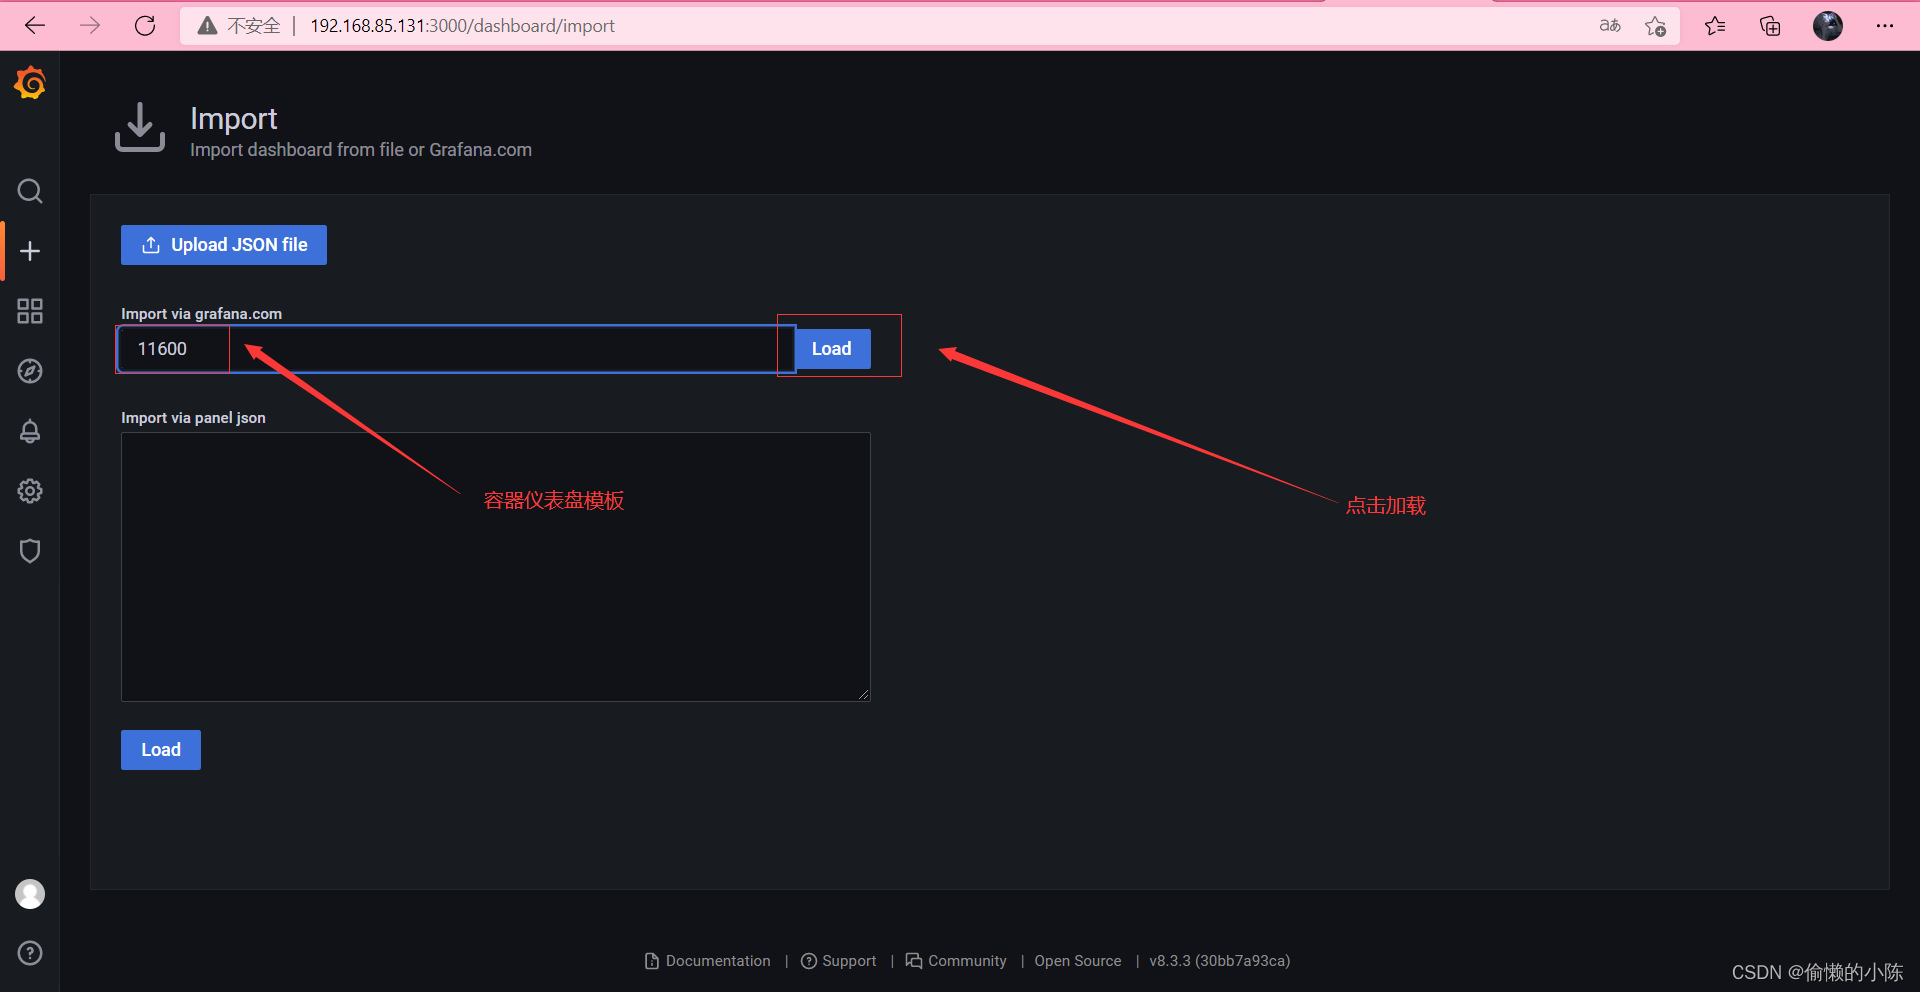This screenshot has width=1920, height=992.
Task: Focus the grafana.com dashboard ID input
Action: (x=456, y=349)
